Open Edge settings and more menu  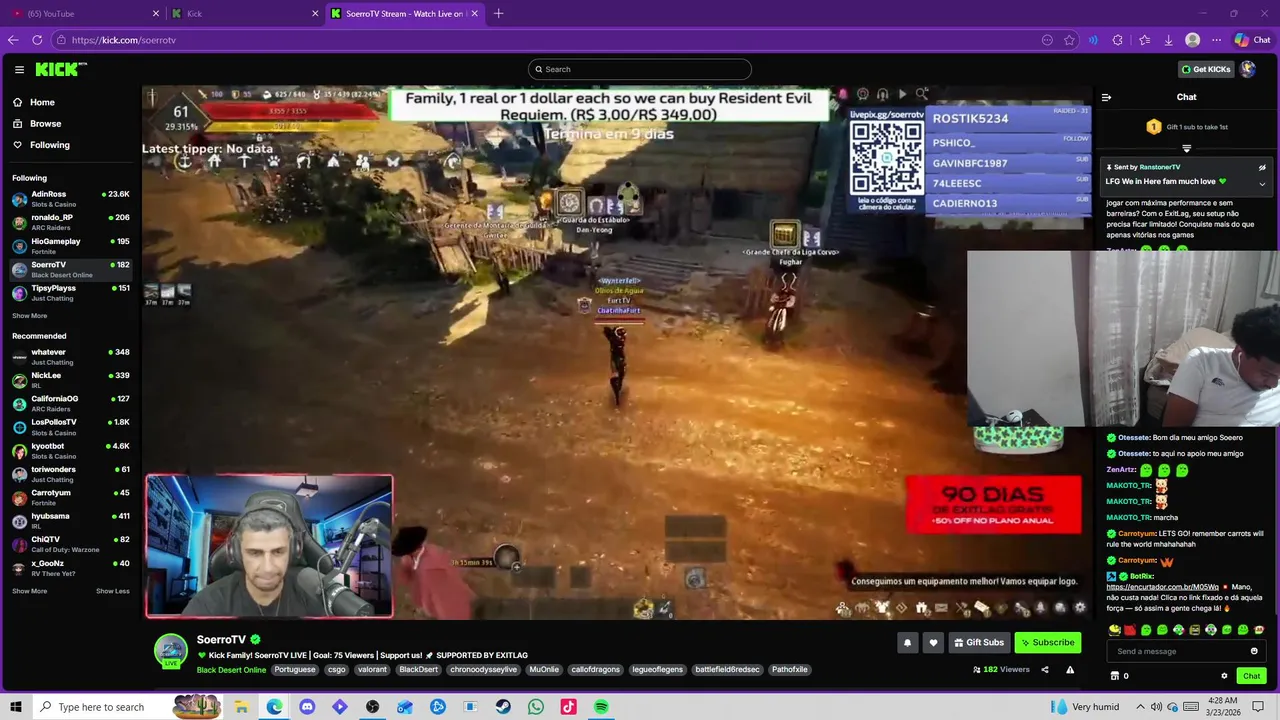pyautogui.click(x=1216, y=40)
